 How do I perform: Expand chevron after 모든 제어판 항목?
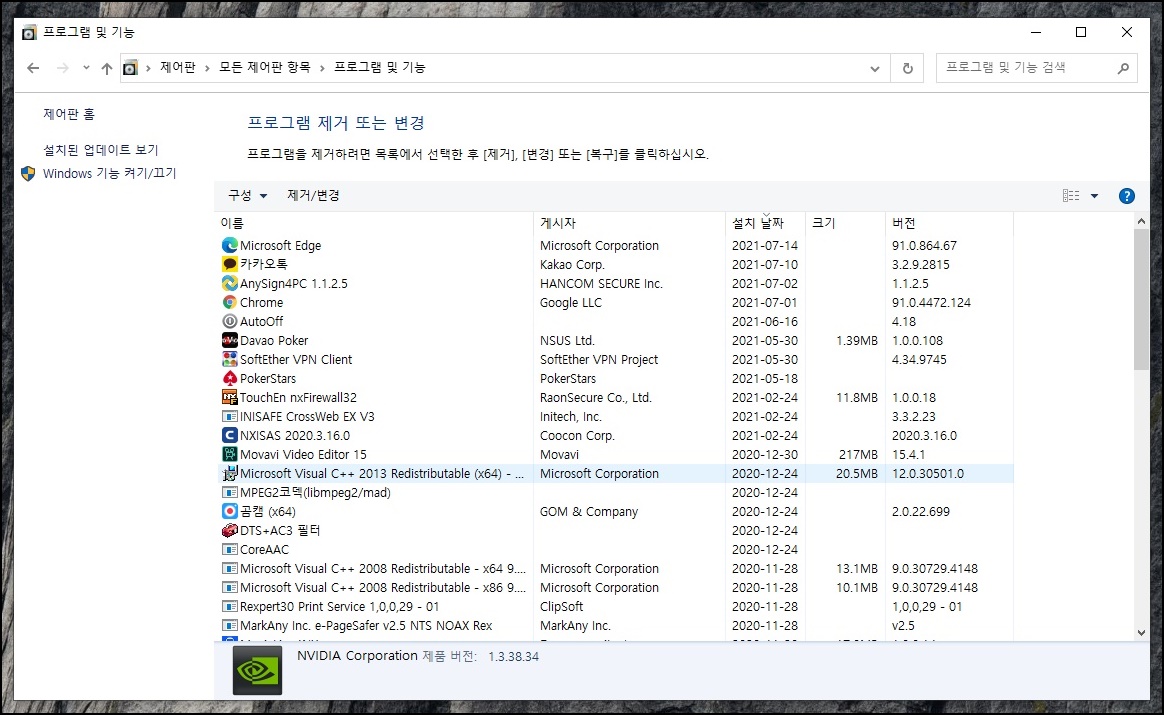[x=322, y=68]
